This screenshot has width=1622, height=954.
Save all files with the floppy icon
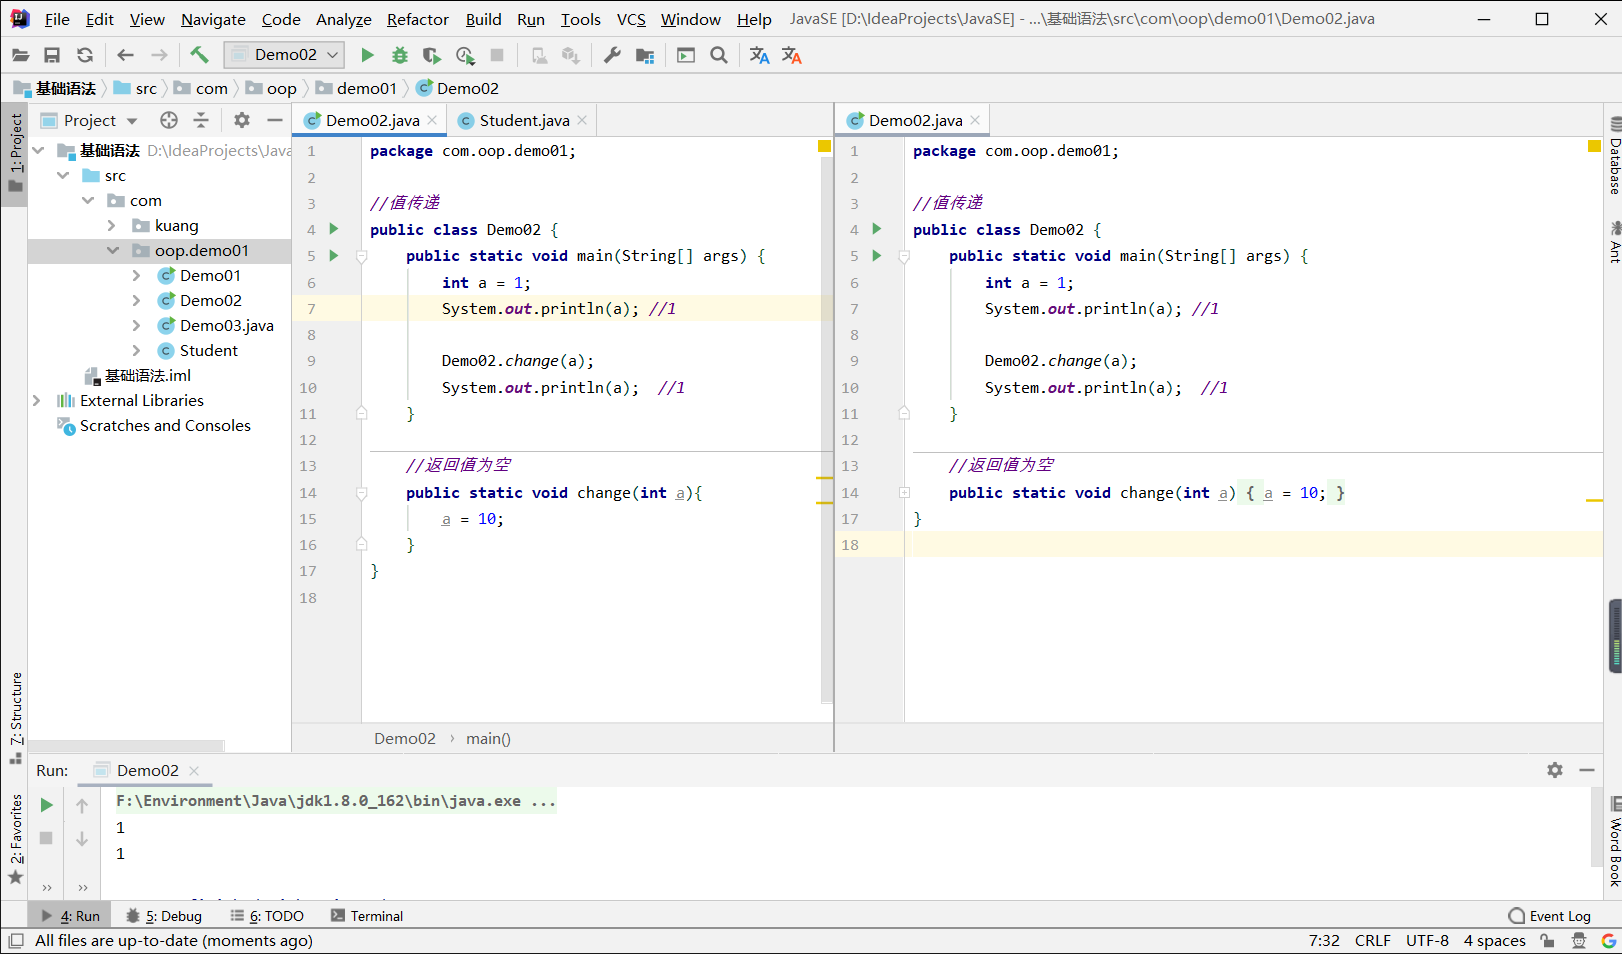(x=52, y=55)
